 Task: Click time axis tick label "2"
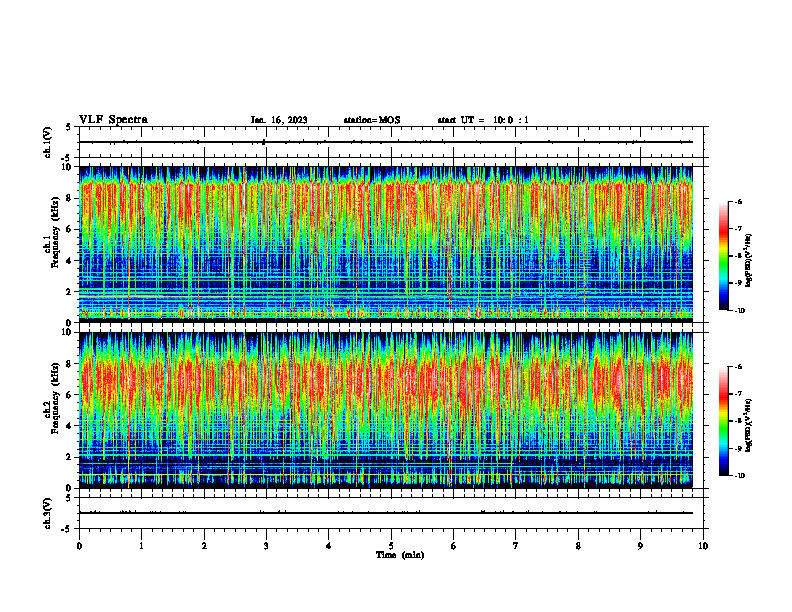tap(204, 546)
